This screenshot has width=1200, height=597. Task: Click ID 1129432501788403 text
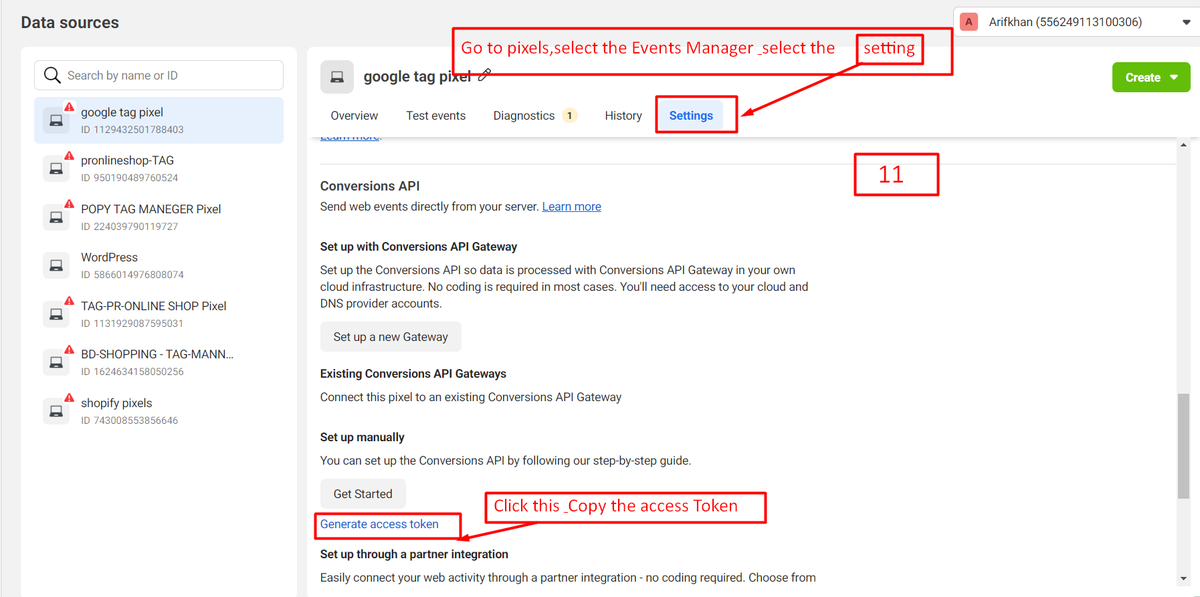coord(132,130)
